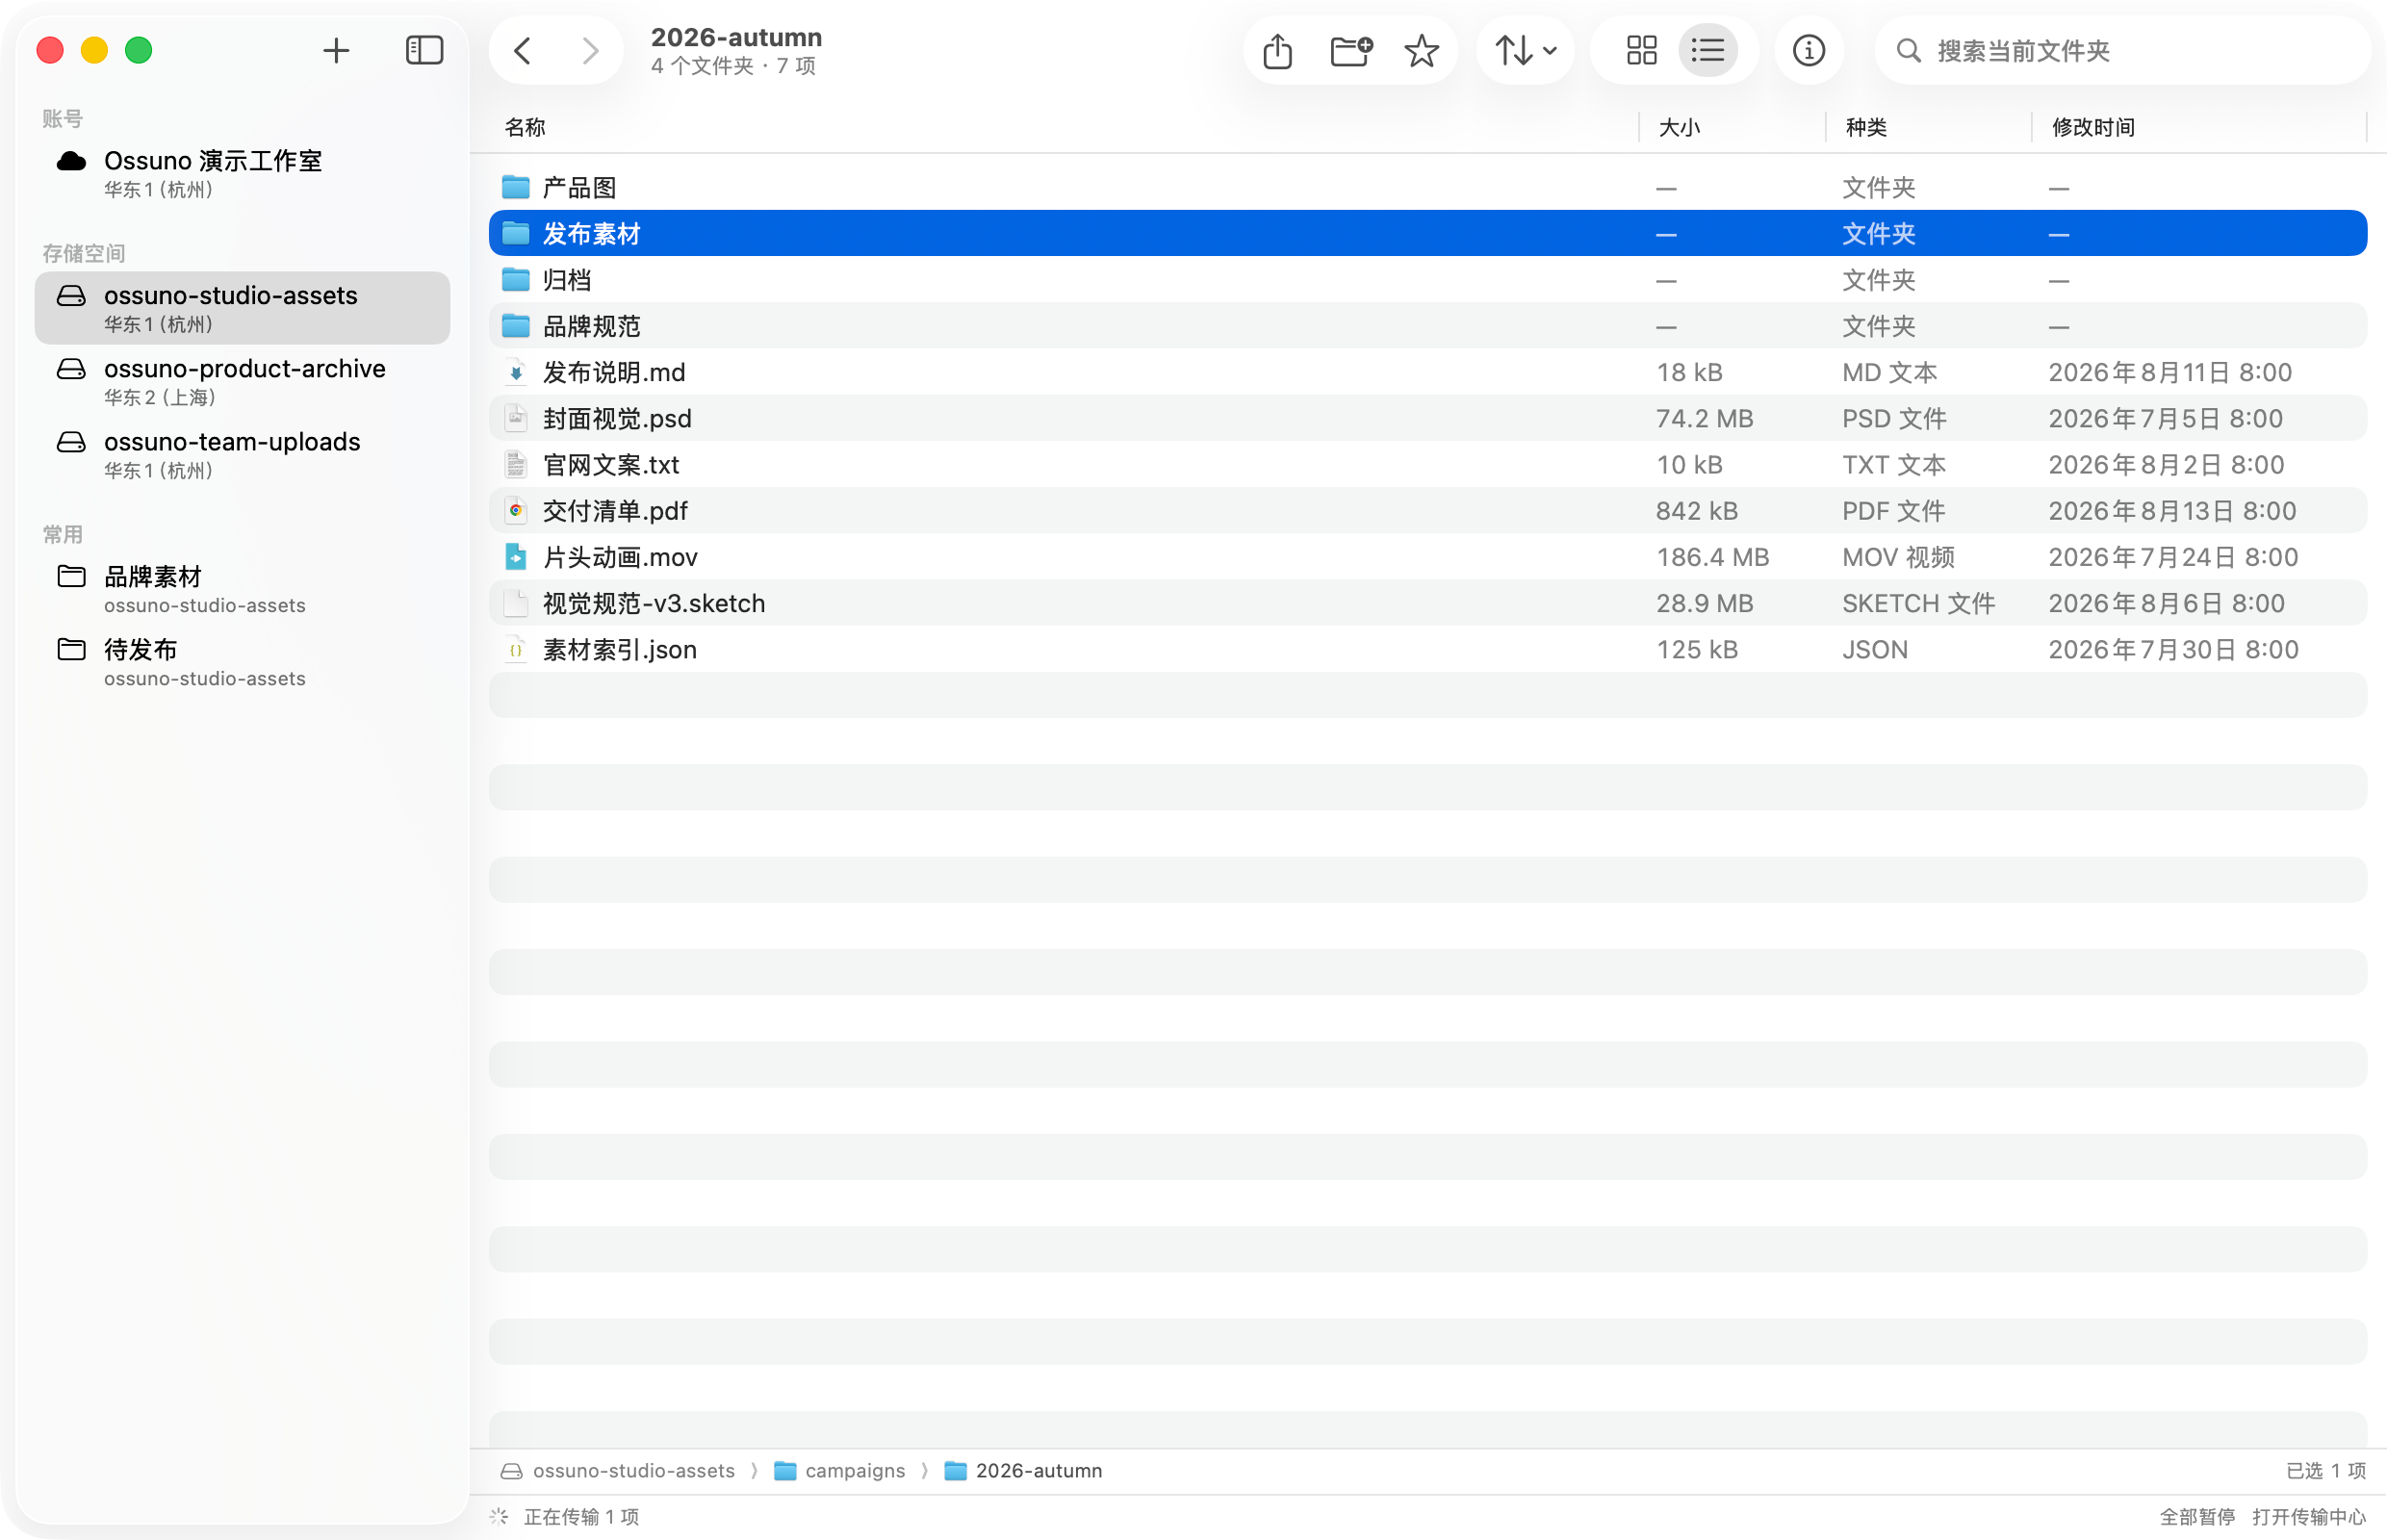Select the 官网文案.txt file
The width and height of the screenshot is (2387, 1540).
[1427, 464]
